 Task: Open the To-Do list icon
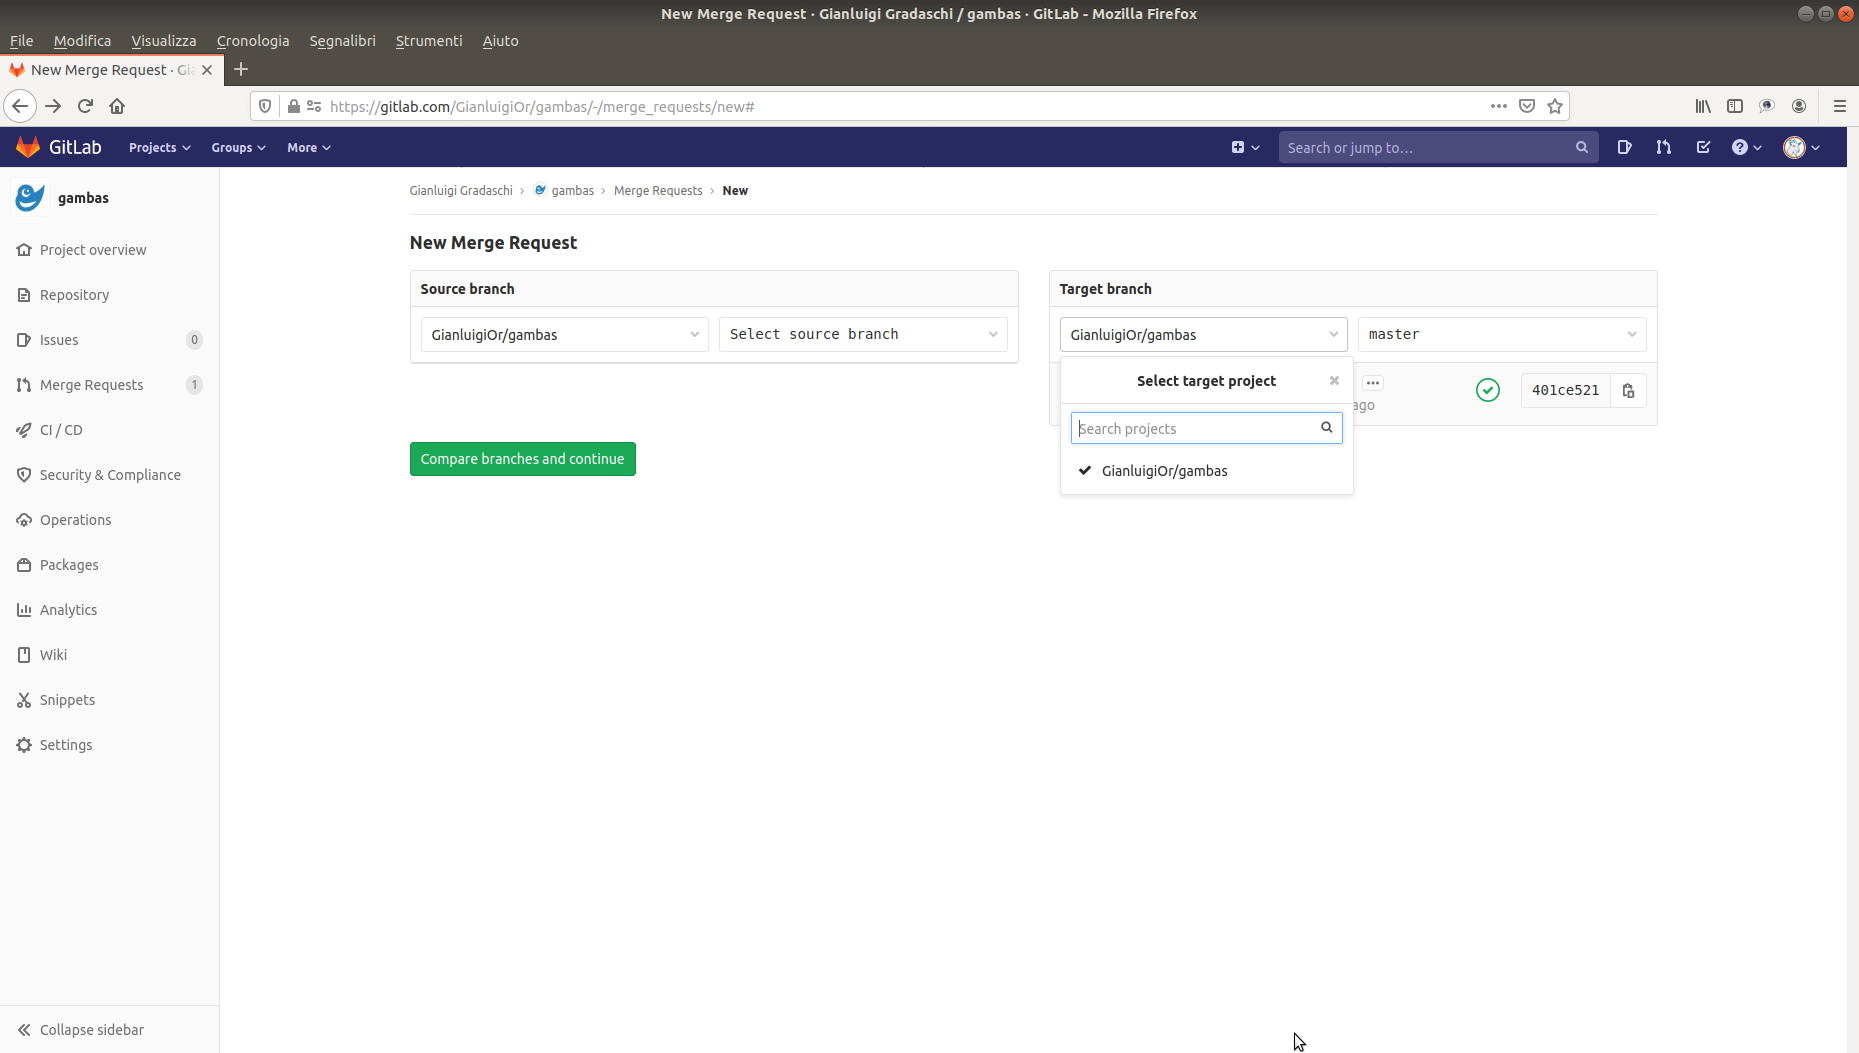click(1703, 147)
